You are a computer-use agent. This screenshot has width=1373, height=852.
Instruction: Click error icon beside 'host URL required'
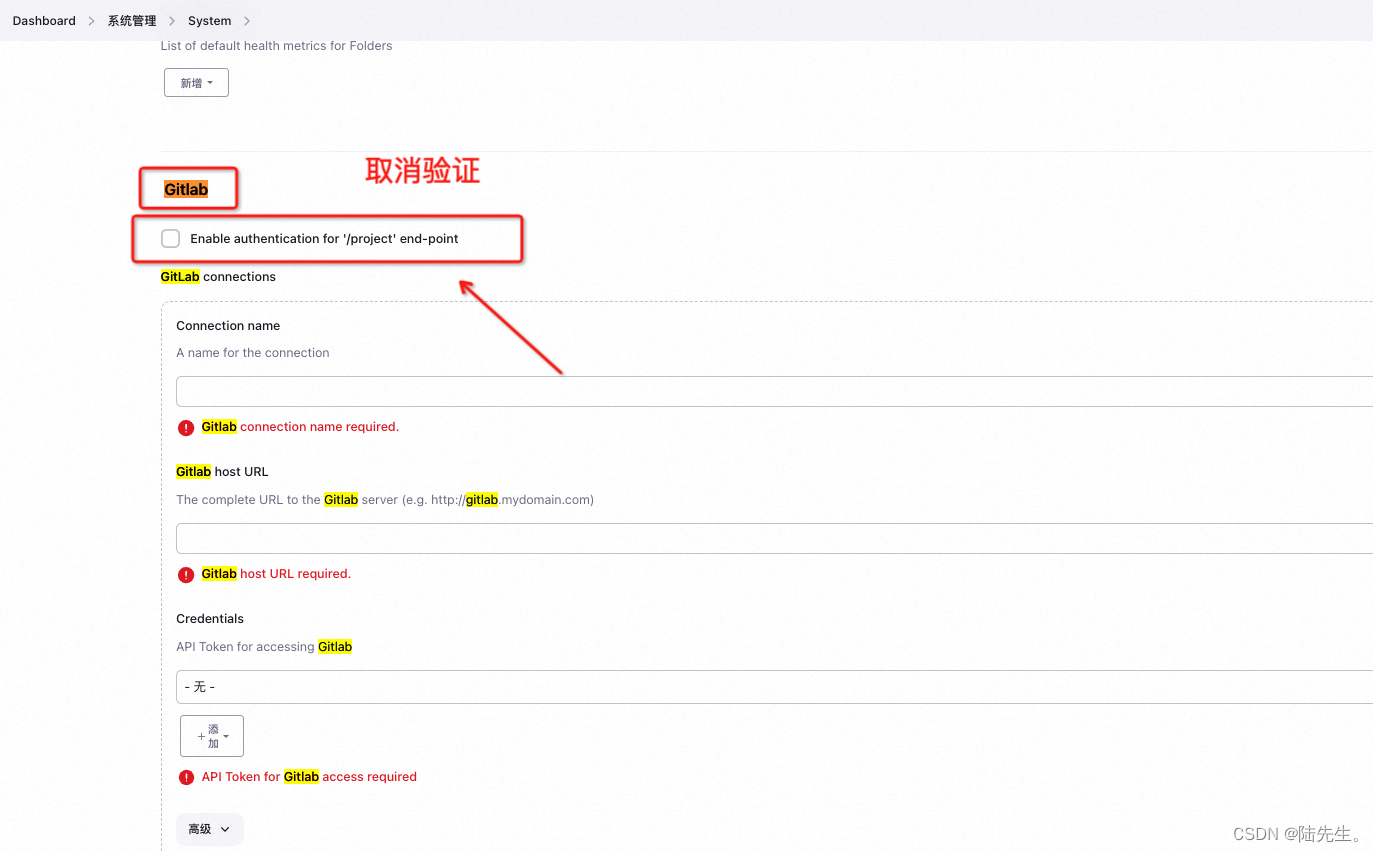186,575
